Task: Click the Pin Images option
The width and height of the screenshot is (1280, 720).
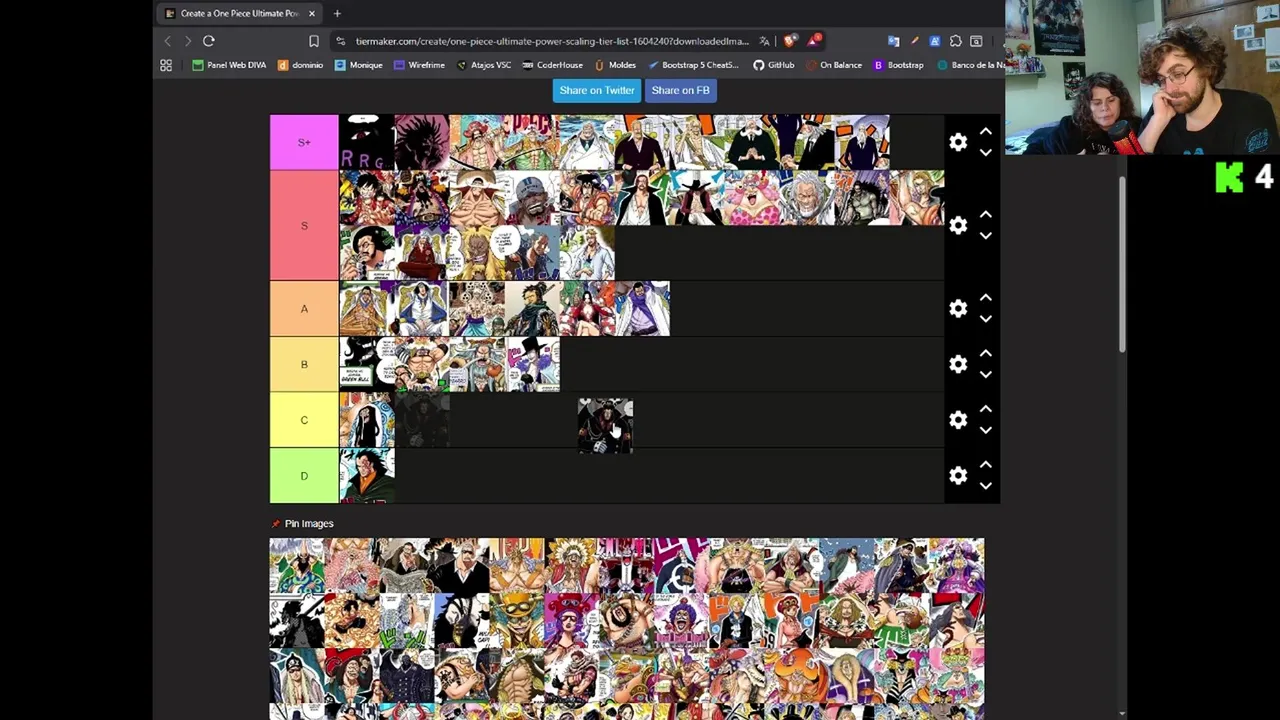Action: [x=302, y=523]
